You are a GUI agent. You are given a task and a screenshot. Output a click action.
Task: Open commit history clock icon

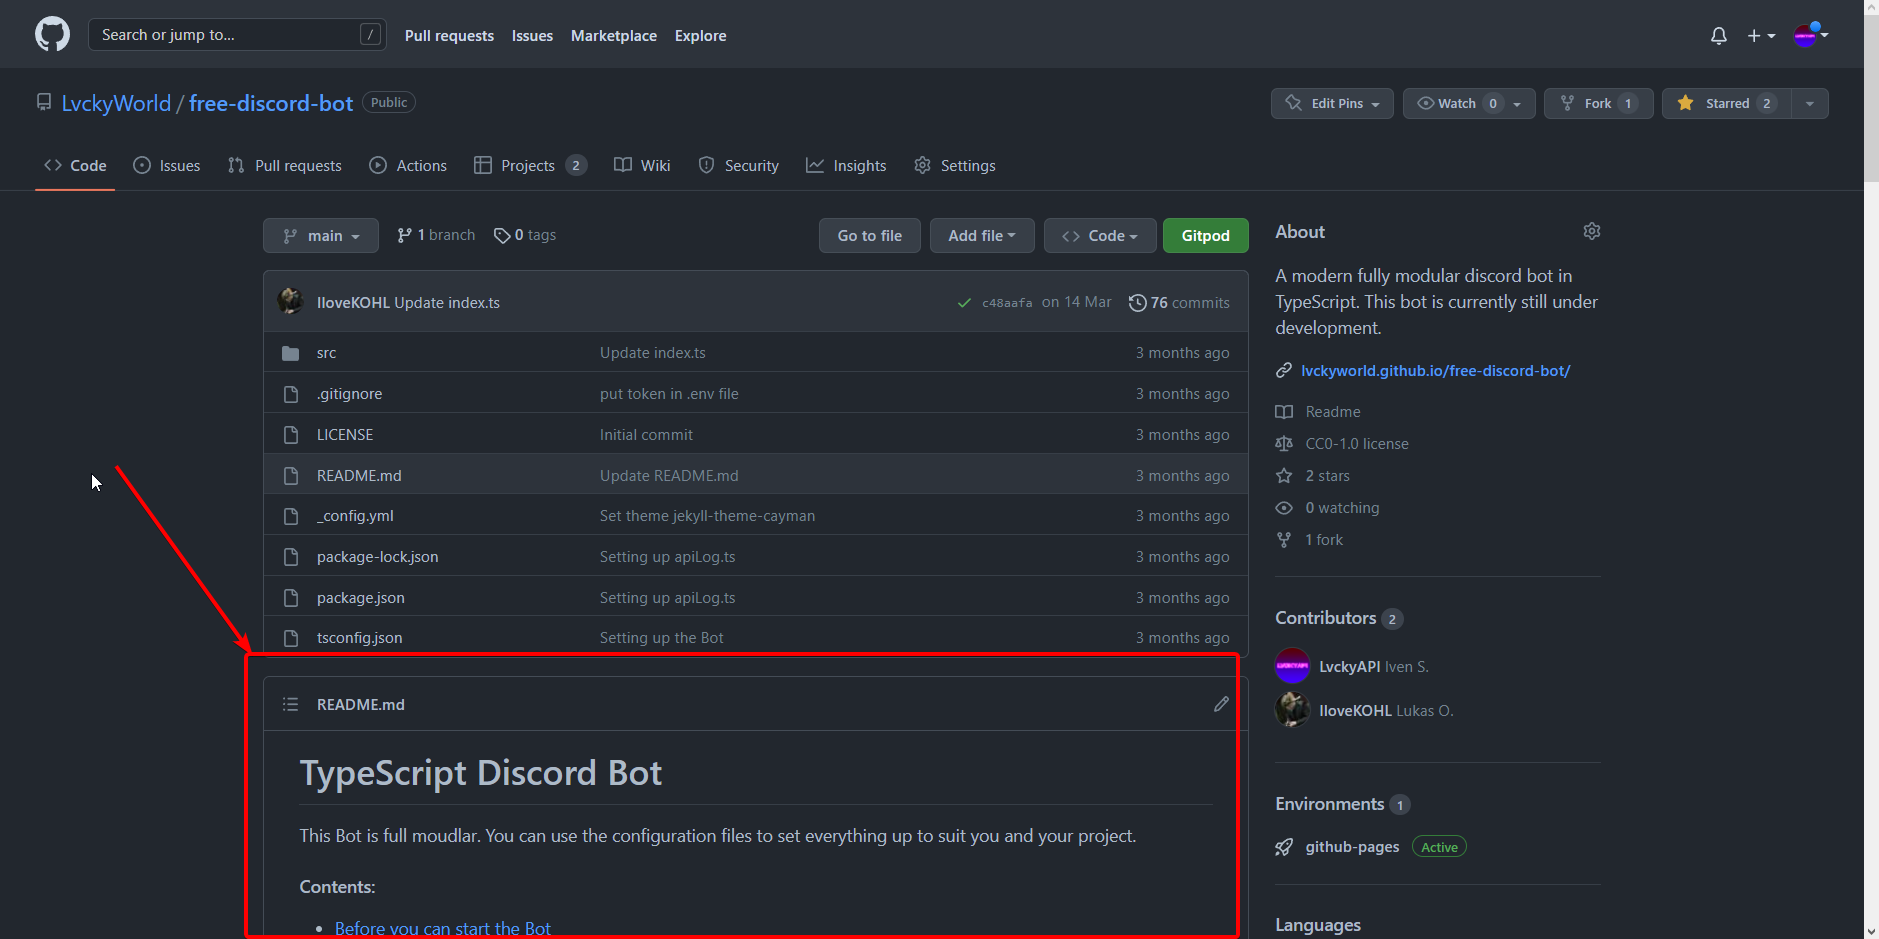point(1137,303)
